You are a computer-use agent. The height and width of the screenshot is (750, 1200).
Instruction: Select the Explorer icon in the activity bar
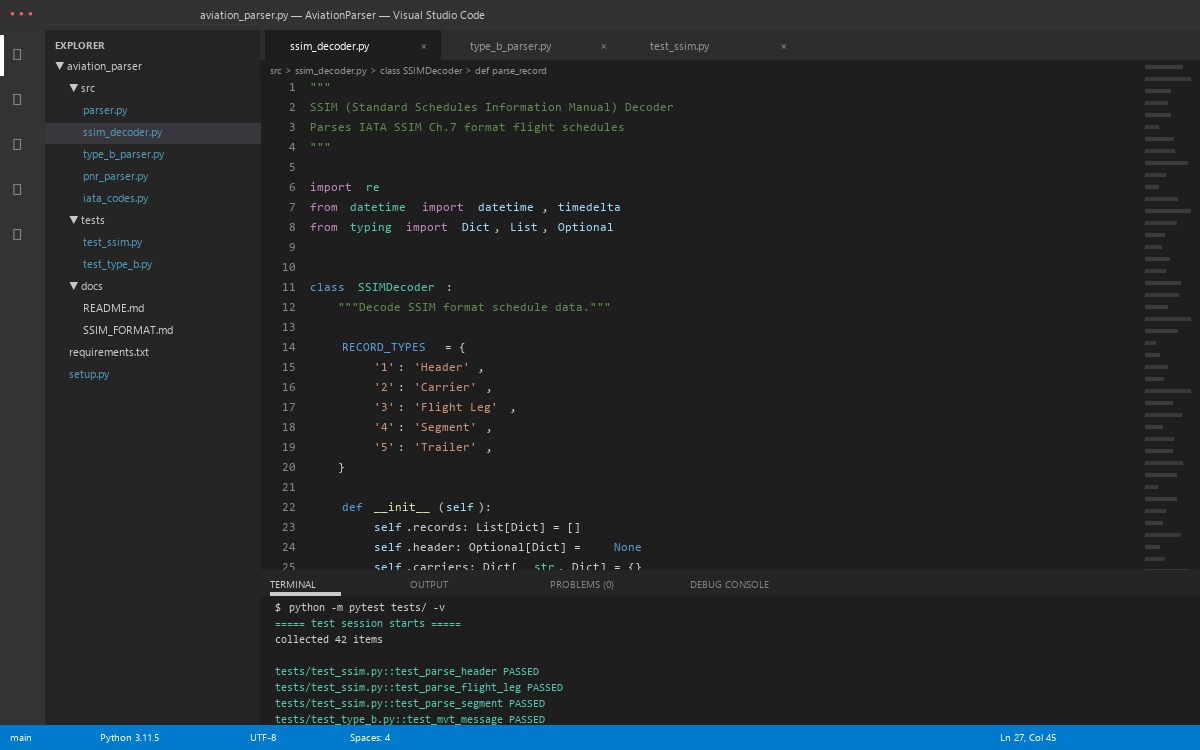tap(16, 55)
